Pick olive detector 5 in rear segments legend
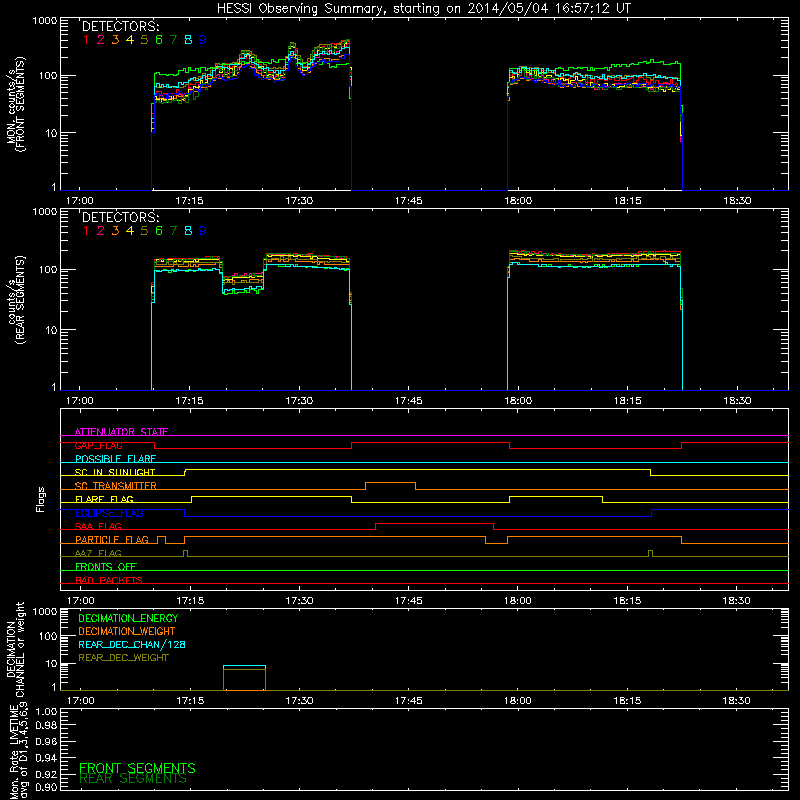The image size is (800, 800). coord(144,231)
